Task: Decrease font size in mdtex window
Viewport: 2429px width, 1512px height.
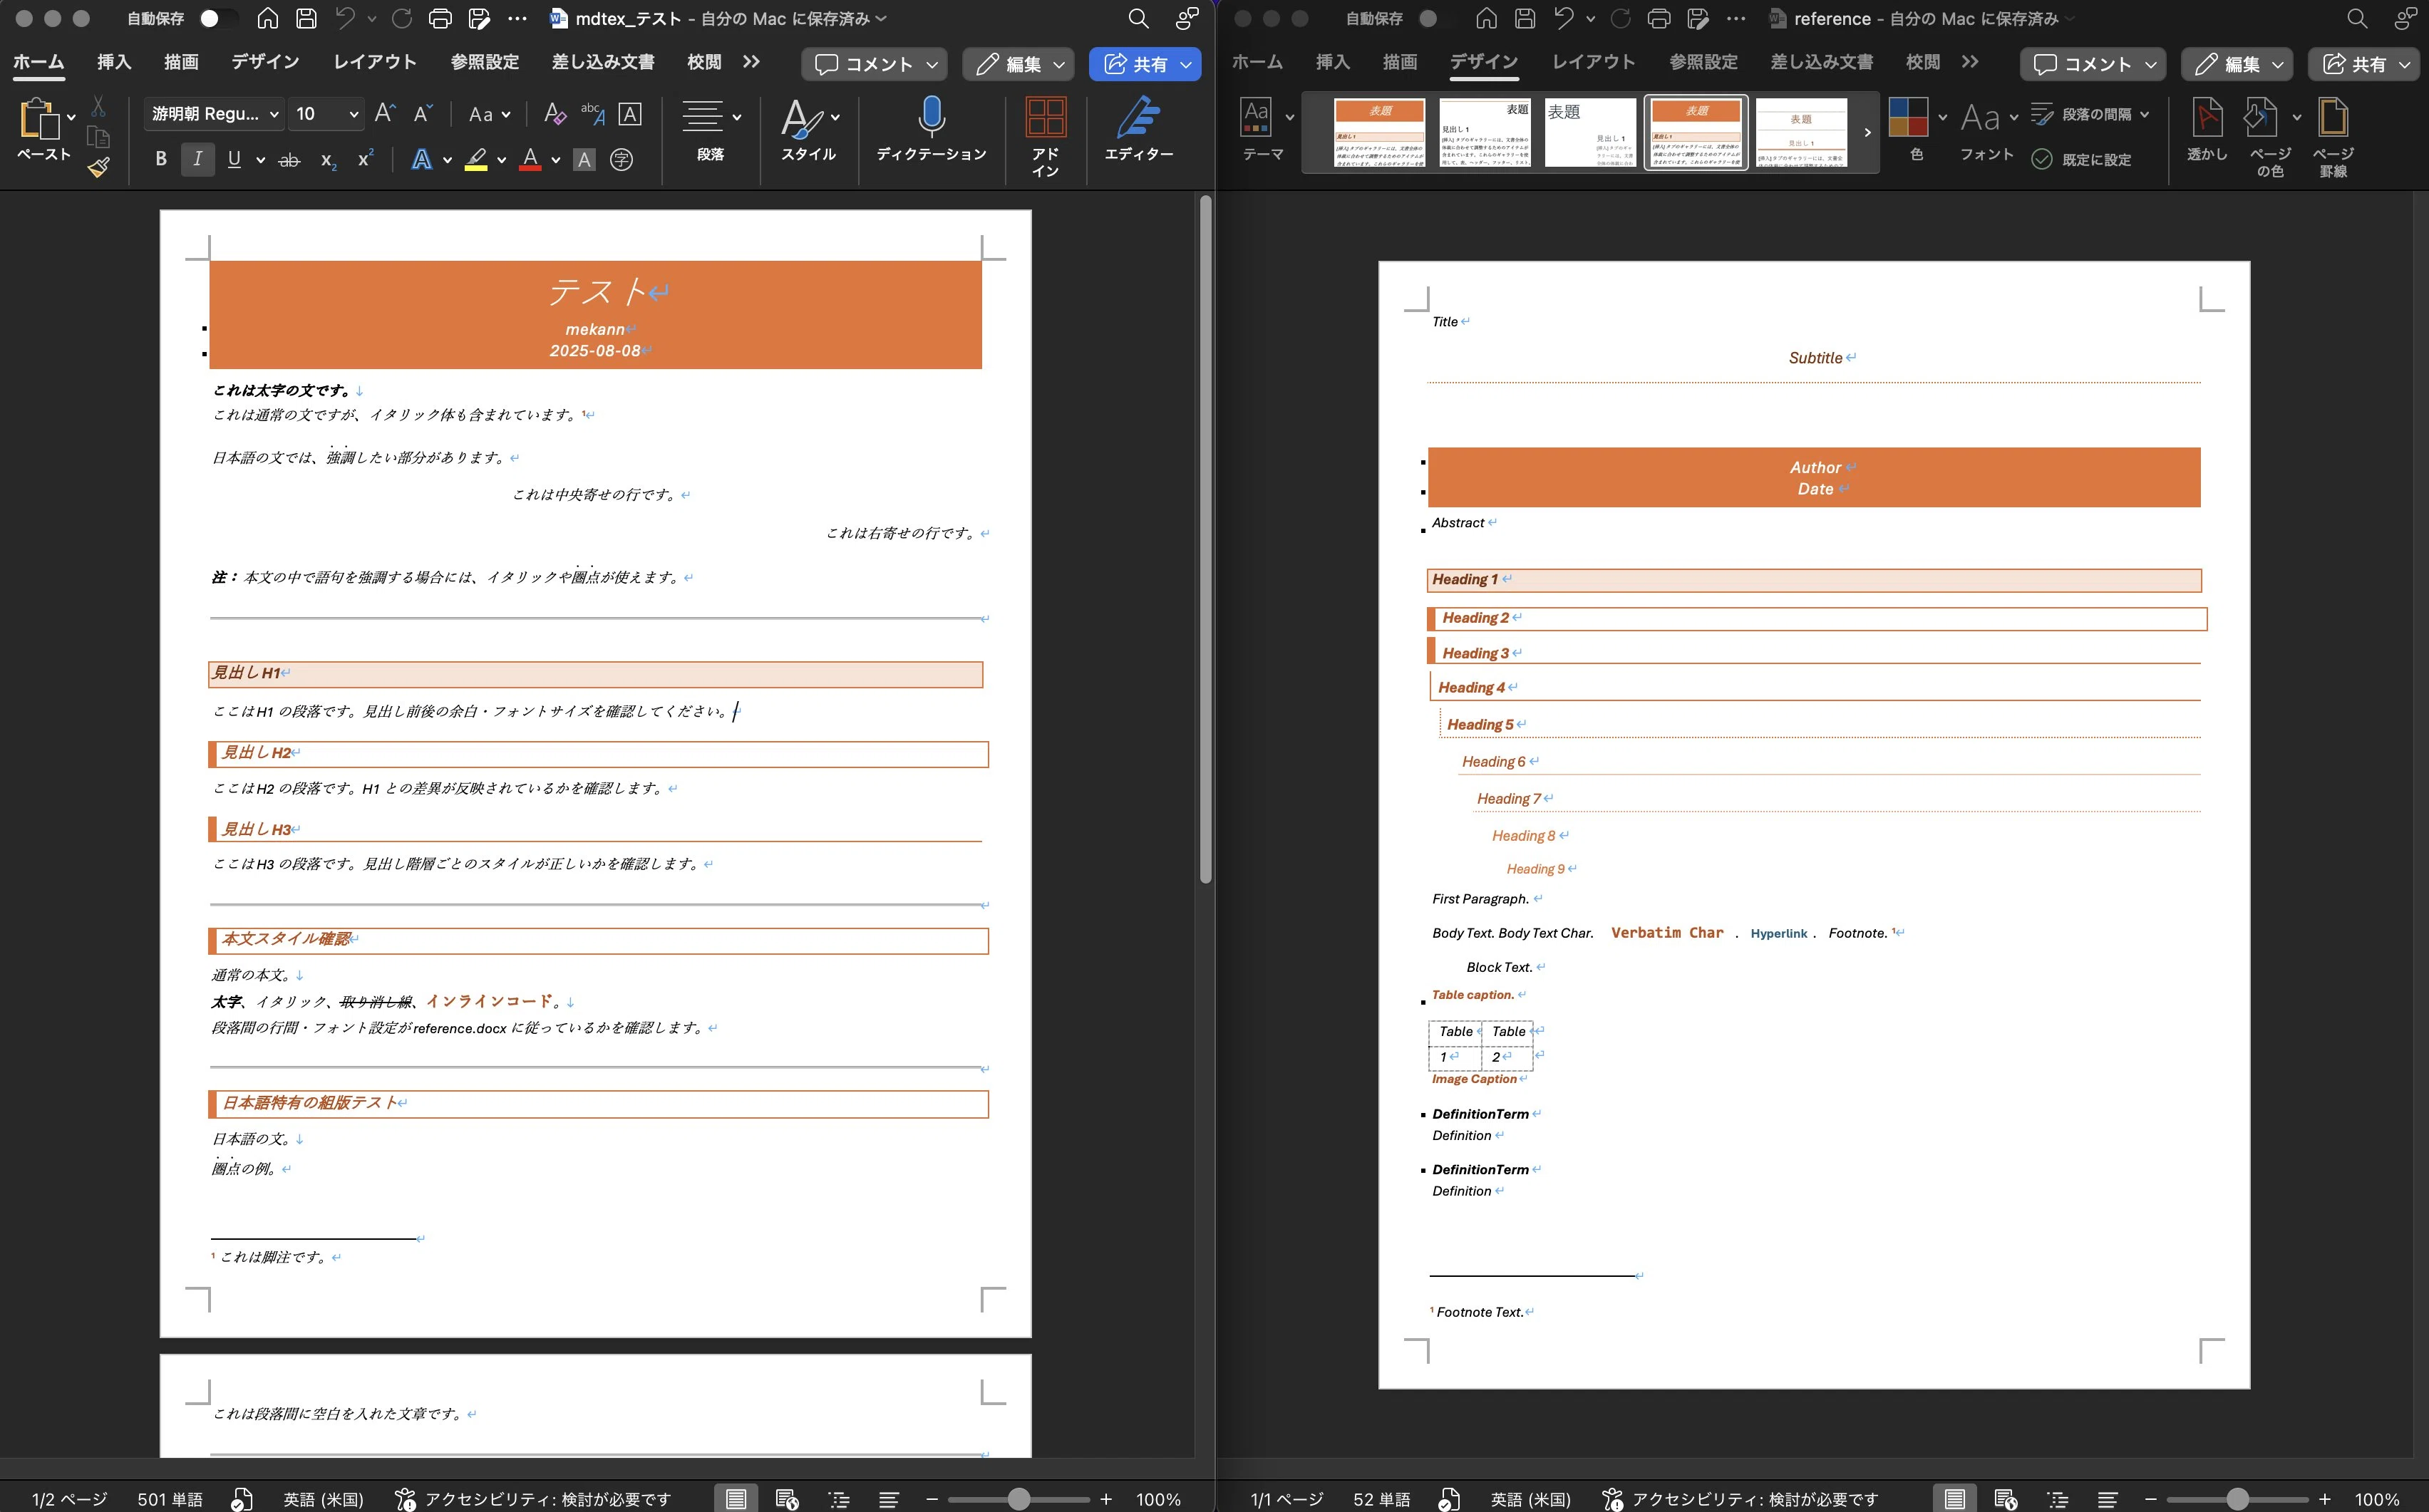Action: (423, 113)
